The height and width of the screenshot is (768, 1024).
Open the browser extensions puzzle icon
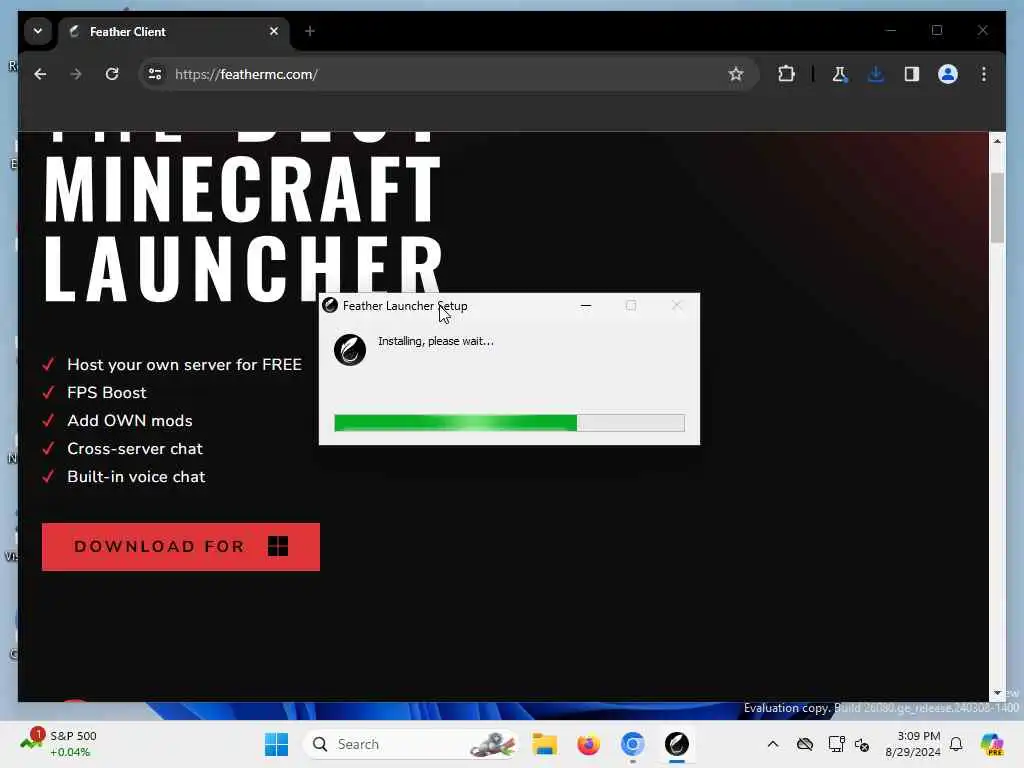pos(786,74)
